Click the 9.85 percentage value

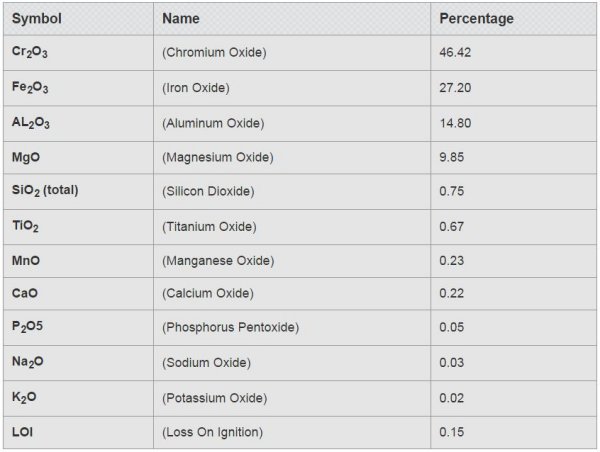click(x=452, y=157)
